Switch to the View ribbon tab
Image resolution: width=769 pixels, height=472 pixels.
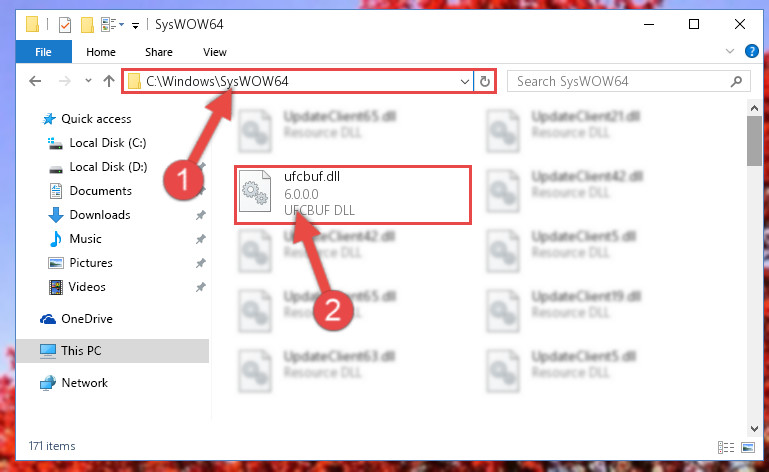pyautogui.click(x=215, y=52)
